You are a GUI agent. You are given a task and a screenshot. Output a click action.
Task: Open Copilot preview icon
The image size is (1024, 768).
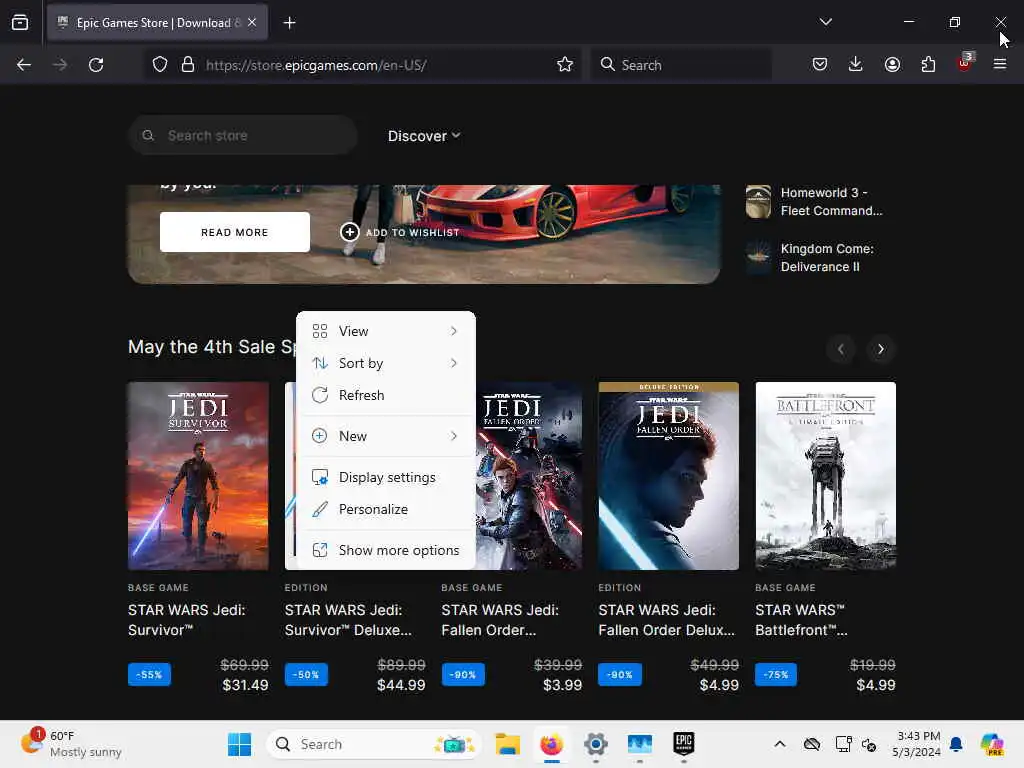992,744
